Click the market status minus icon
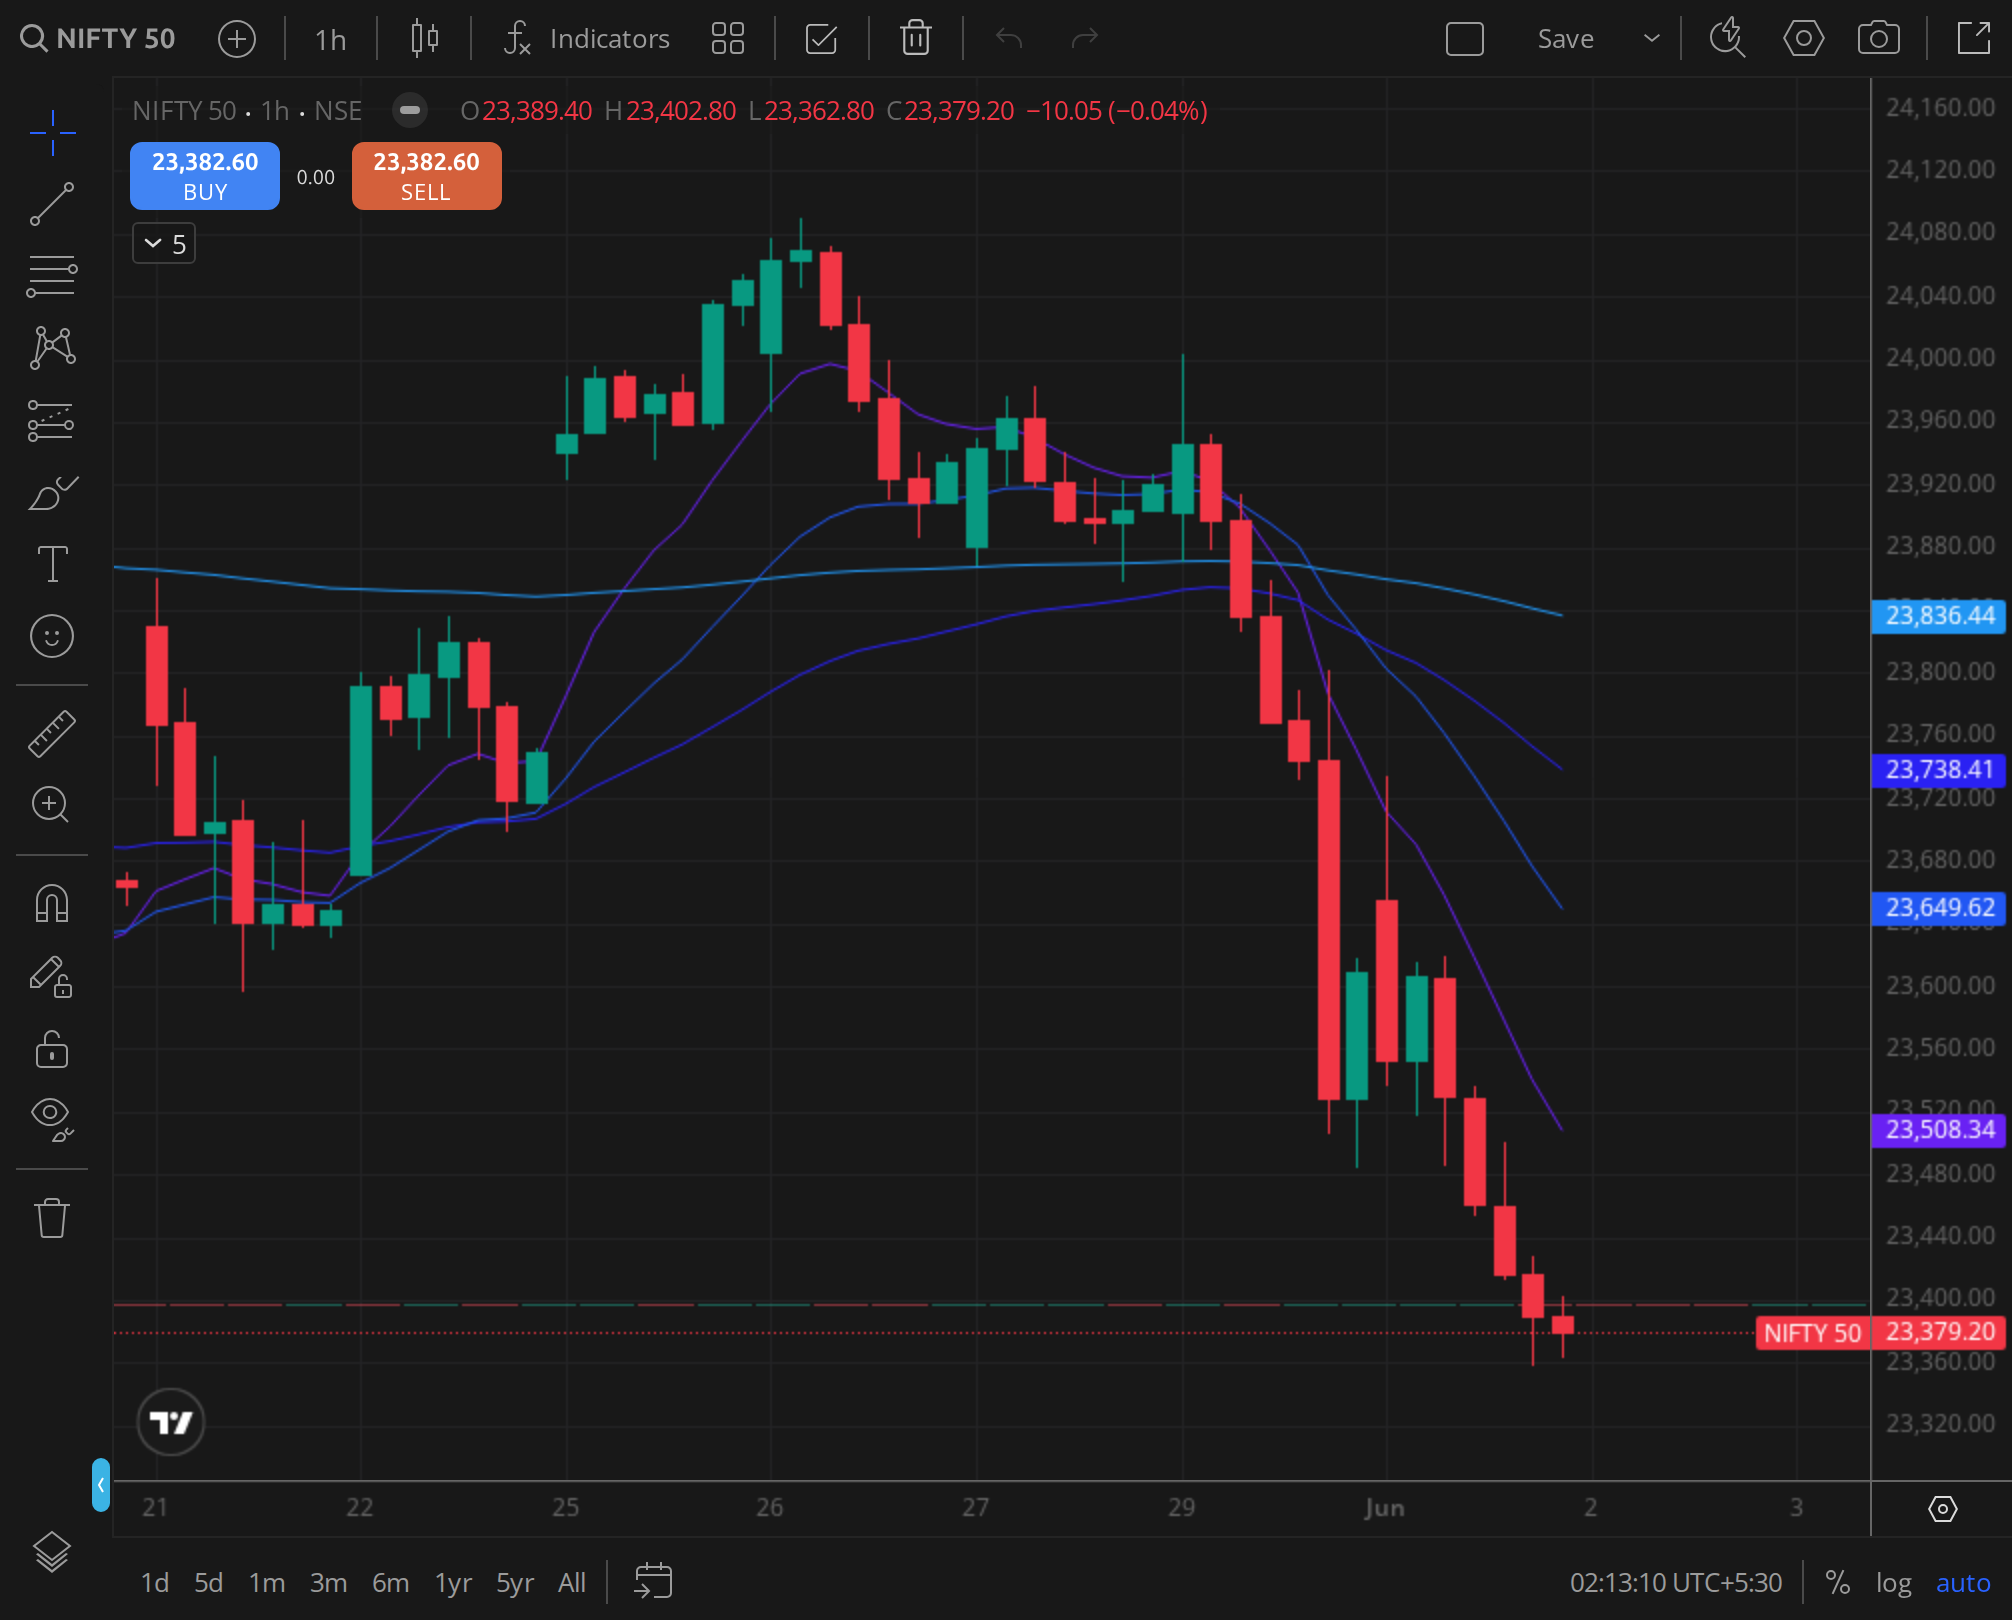The width and height of the screenshot is (2012, 1620). [409, 110]
